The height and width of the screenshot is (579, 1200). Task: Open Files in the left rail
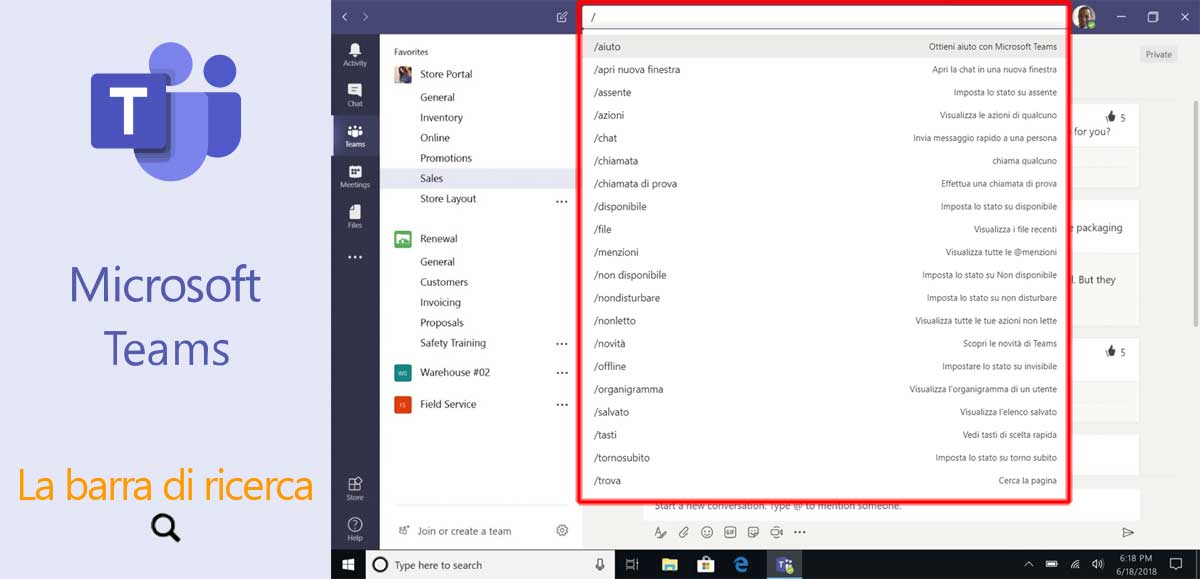pos(355,217)
